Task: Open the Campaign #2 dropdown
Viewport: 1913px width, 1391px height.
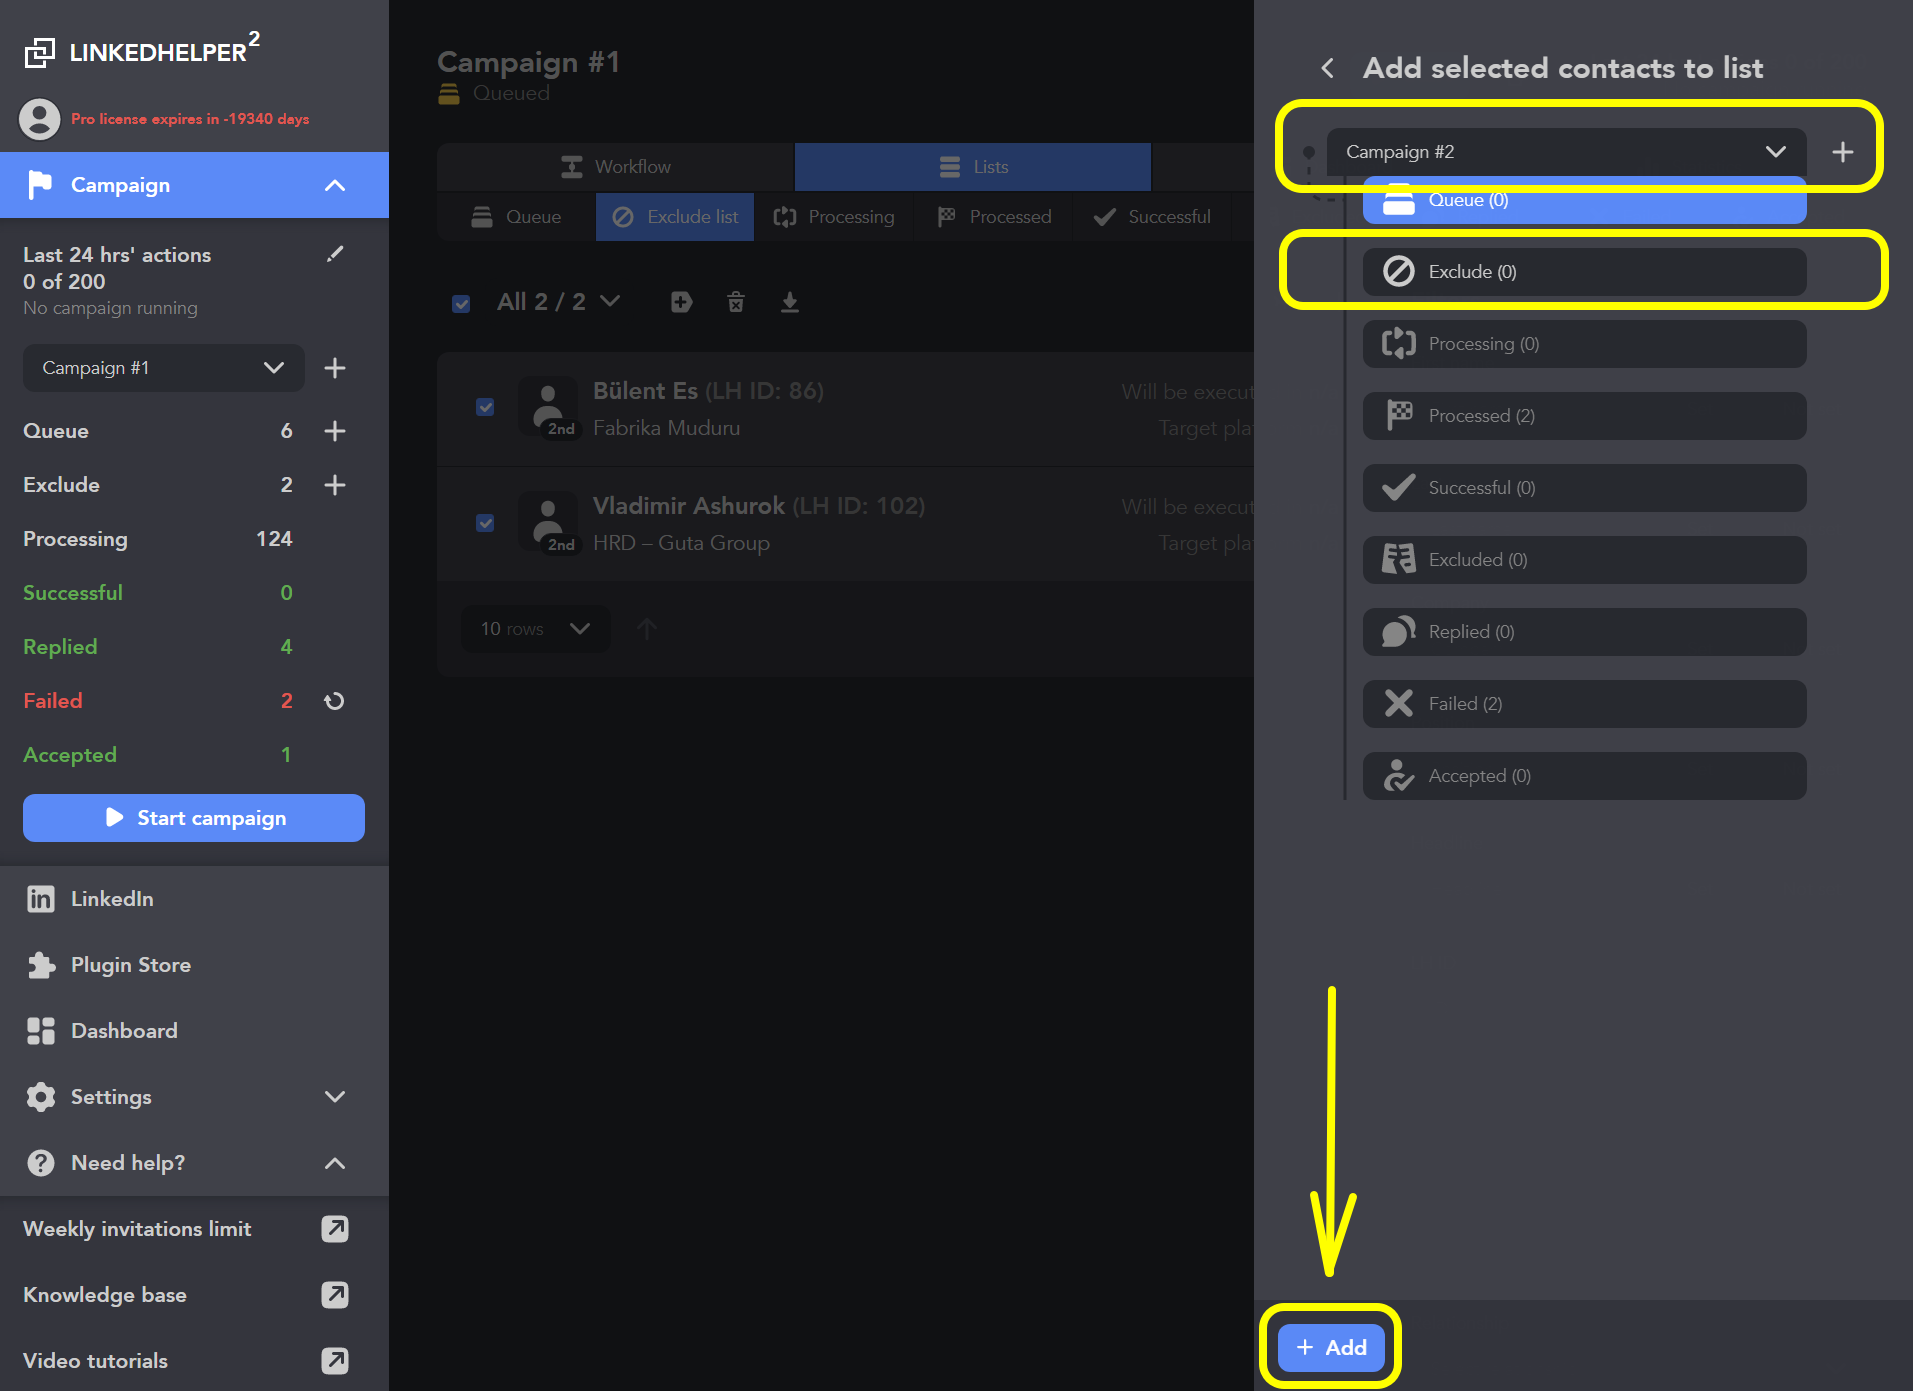Action: tap(1566, 152)
